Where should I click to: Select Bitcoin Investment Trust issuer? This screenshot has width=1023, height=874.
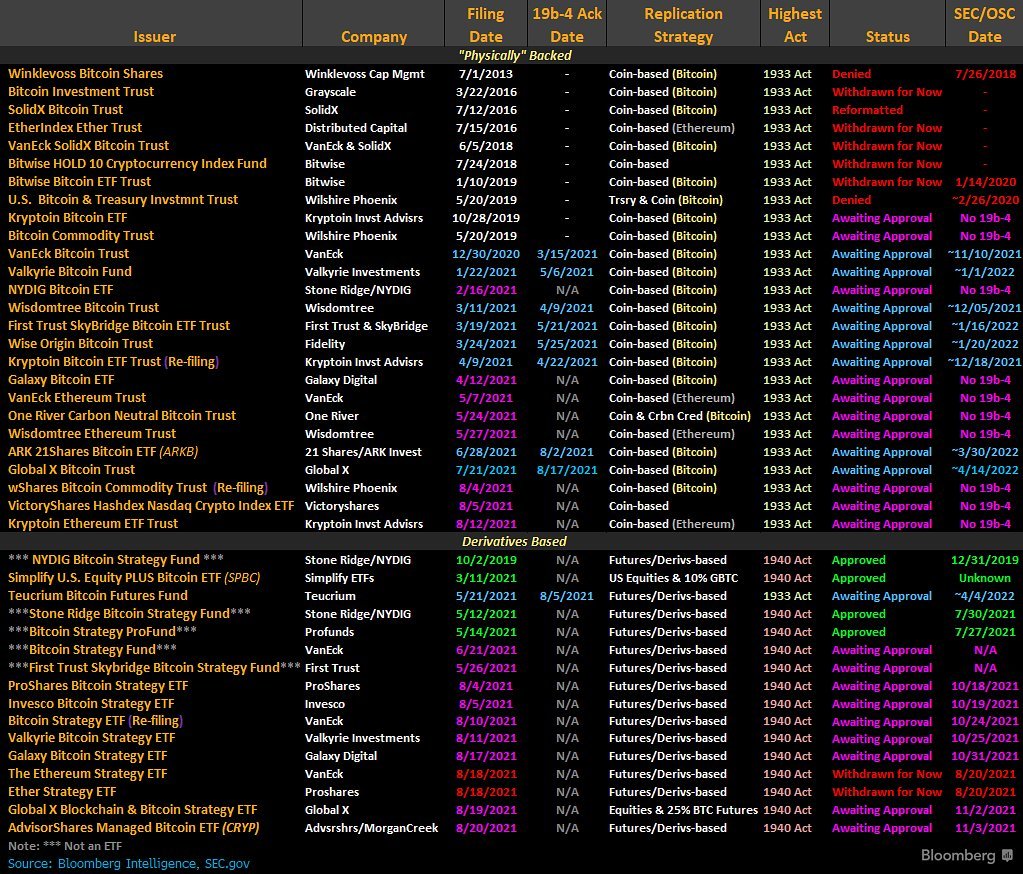pos(81,92)
